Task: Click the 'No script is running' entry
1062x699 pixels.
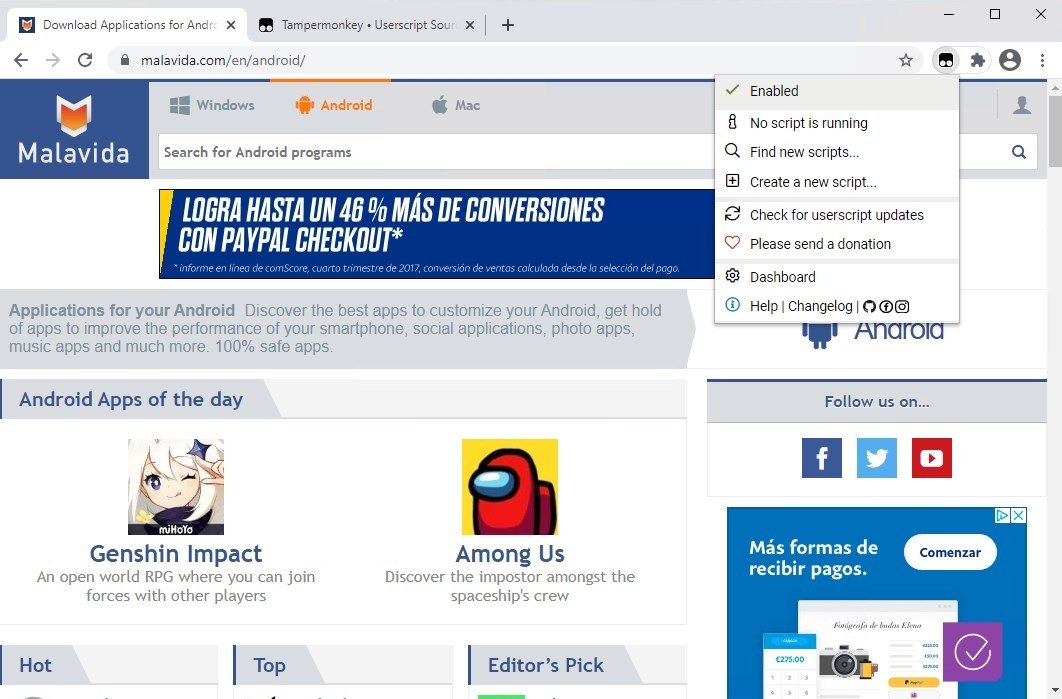Action: point(836,123)
